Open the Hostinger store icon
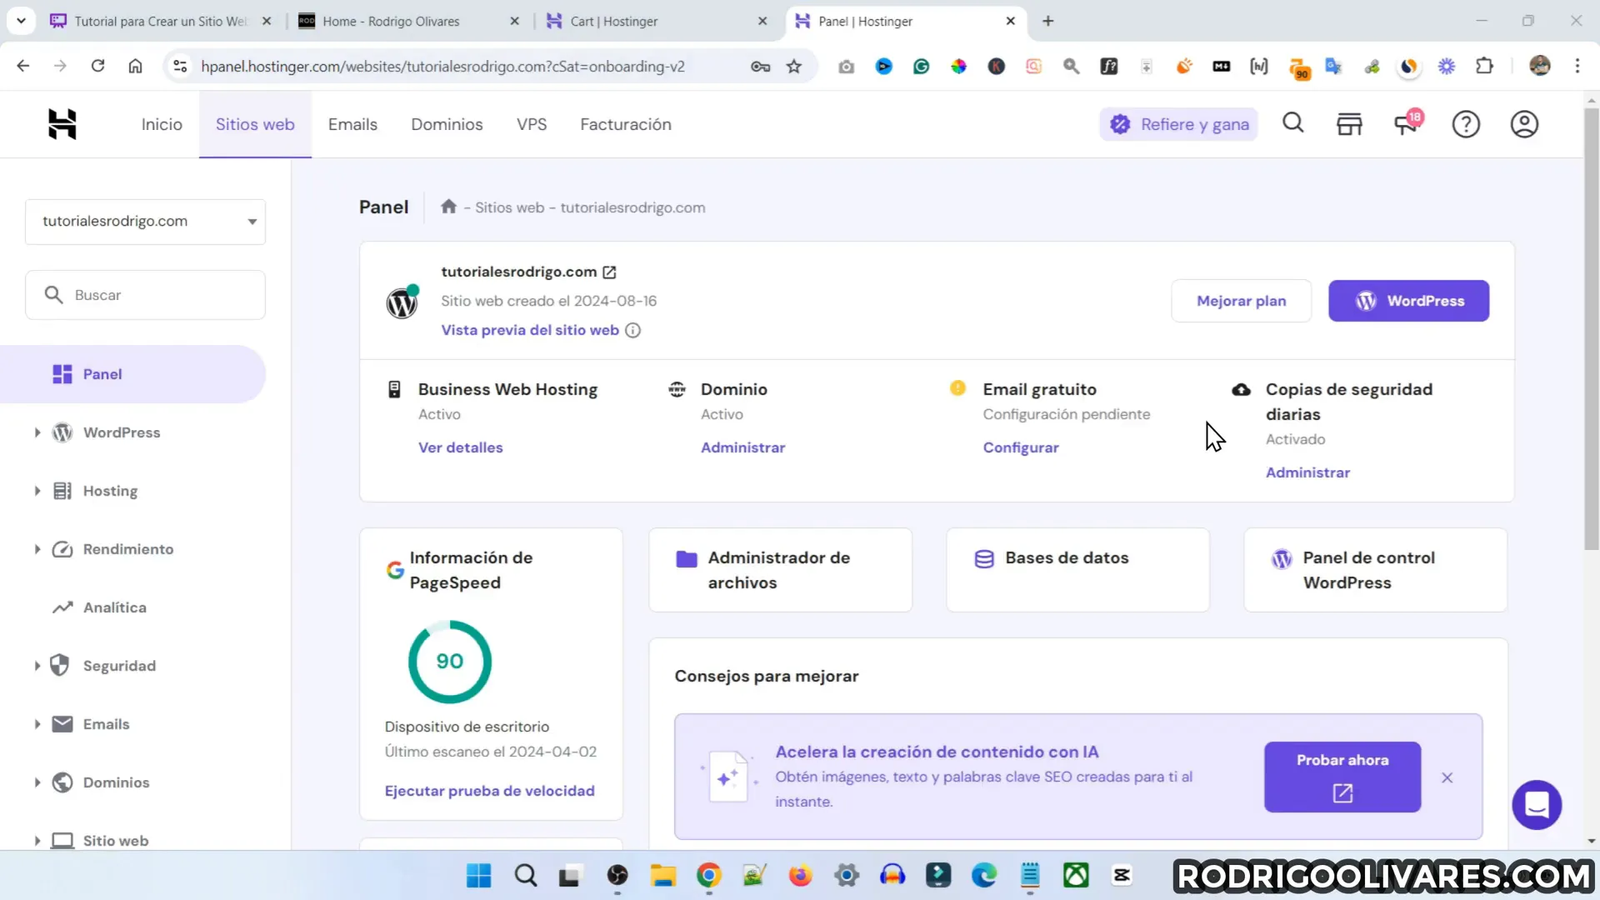The width and height of the screenshot is (1600, 900). pyautogui.click(x=1348, y=123)
